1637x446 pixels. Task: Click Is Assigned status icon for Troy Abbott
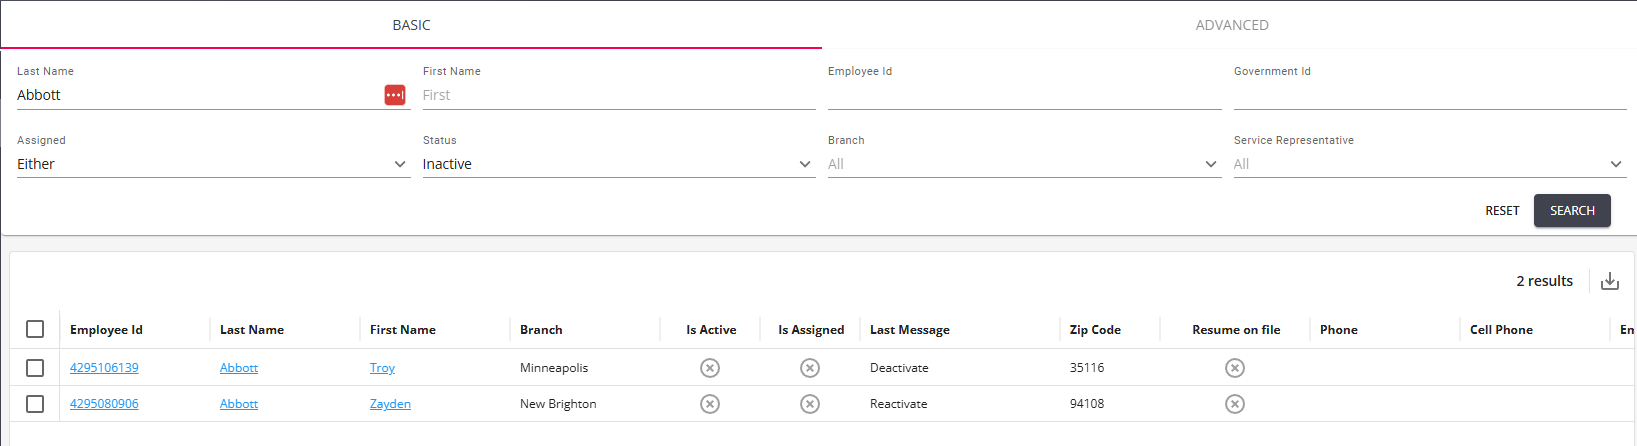810,368
